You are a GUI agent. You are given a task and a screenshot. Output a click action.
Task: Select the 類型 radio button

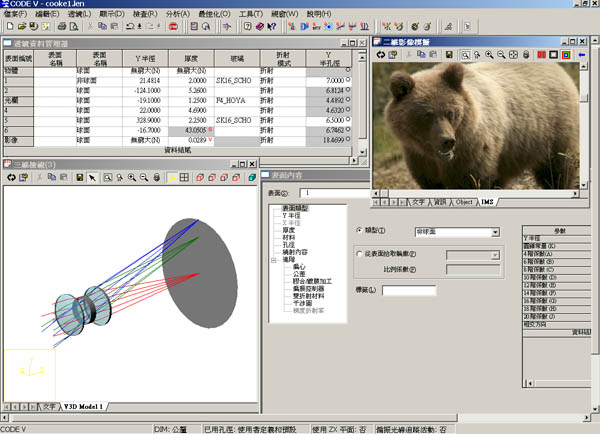[x=359, y=230]
